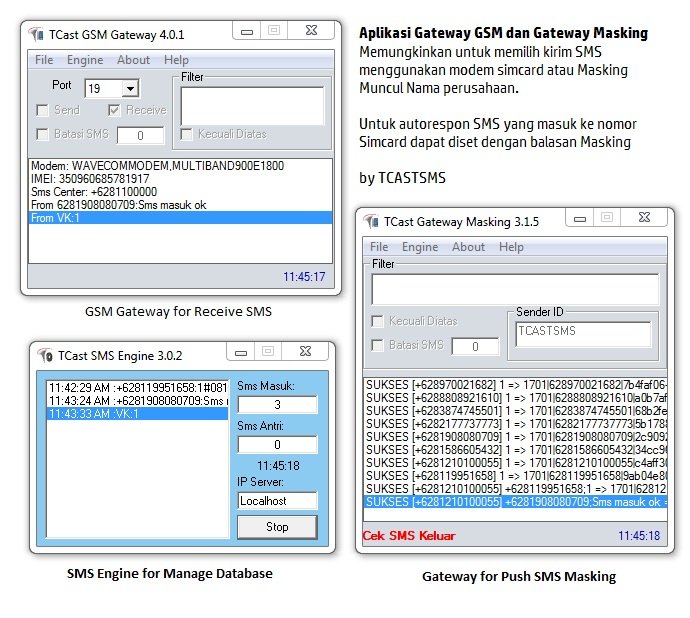Screen dimensions: 690x618
Task: Click the 11:45:18 time in SMS Engine
Action: click(x=278, y=466)
